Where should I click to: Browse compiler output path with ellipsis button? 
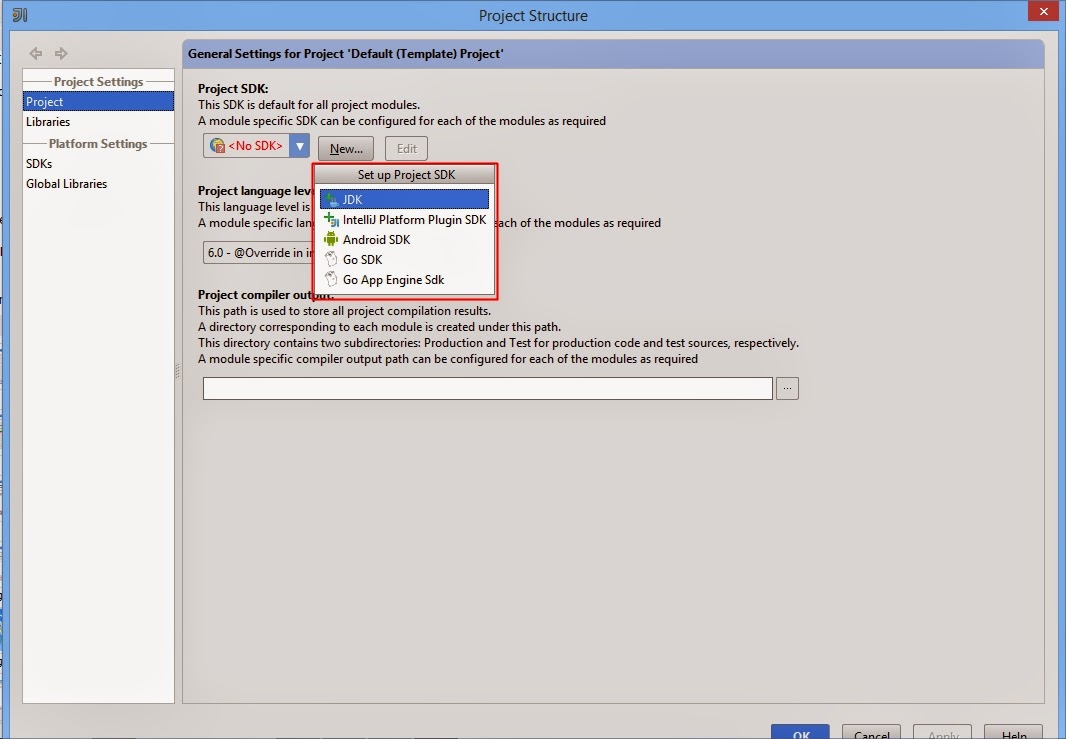coord(787,388)
